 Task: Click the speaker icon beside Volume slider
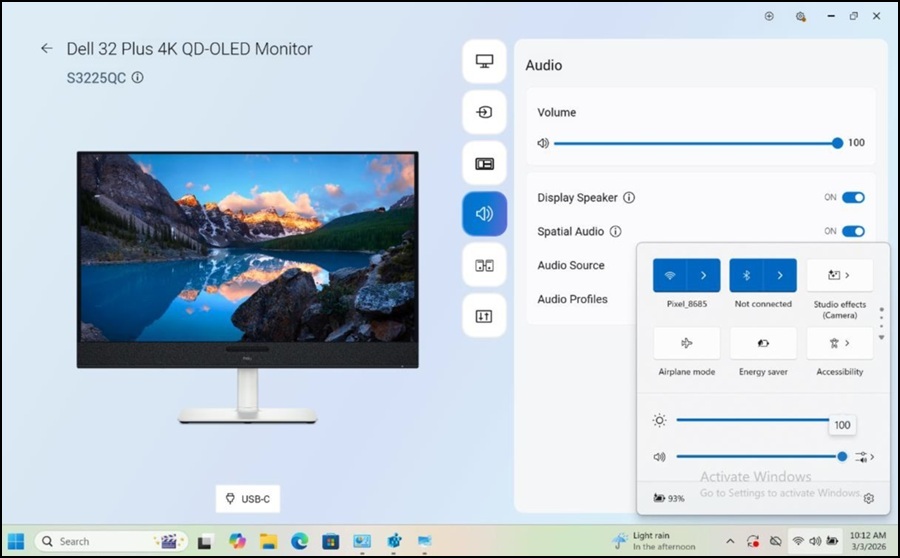click(543, 143)
